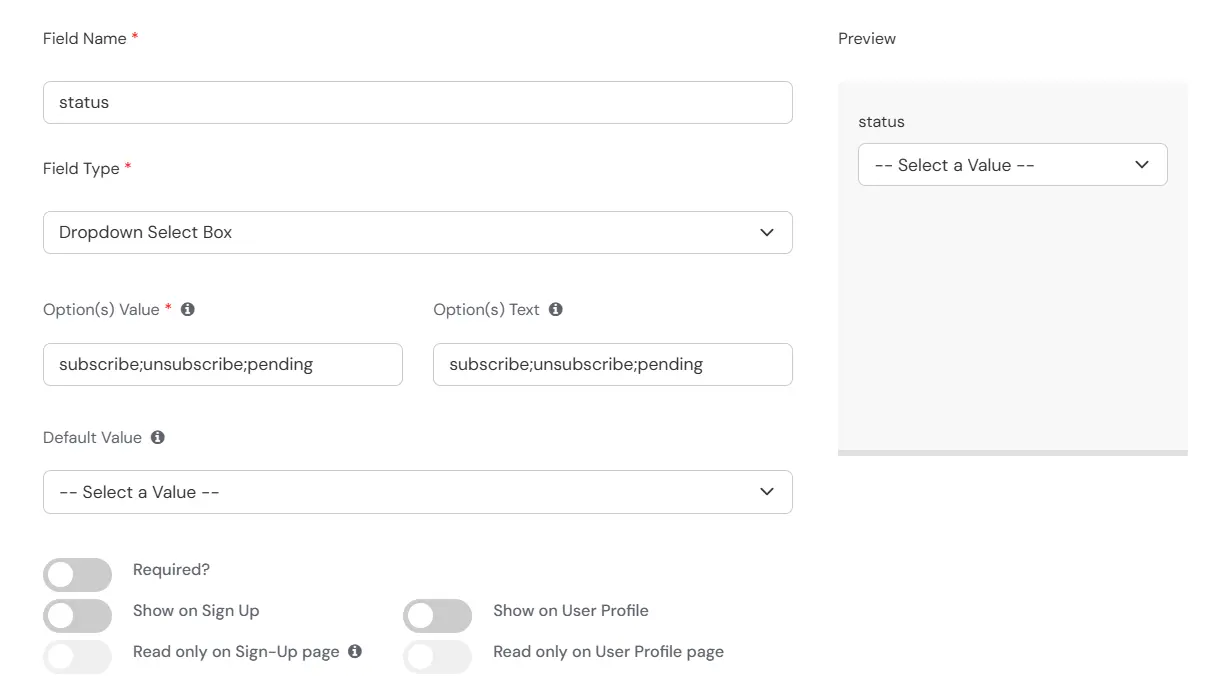Expand the status dropdown in Preview
The height and width of the screenshot is (690, 1227).
pyautogui.click(x=1013, y=165)
